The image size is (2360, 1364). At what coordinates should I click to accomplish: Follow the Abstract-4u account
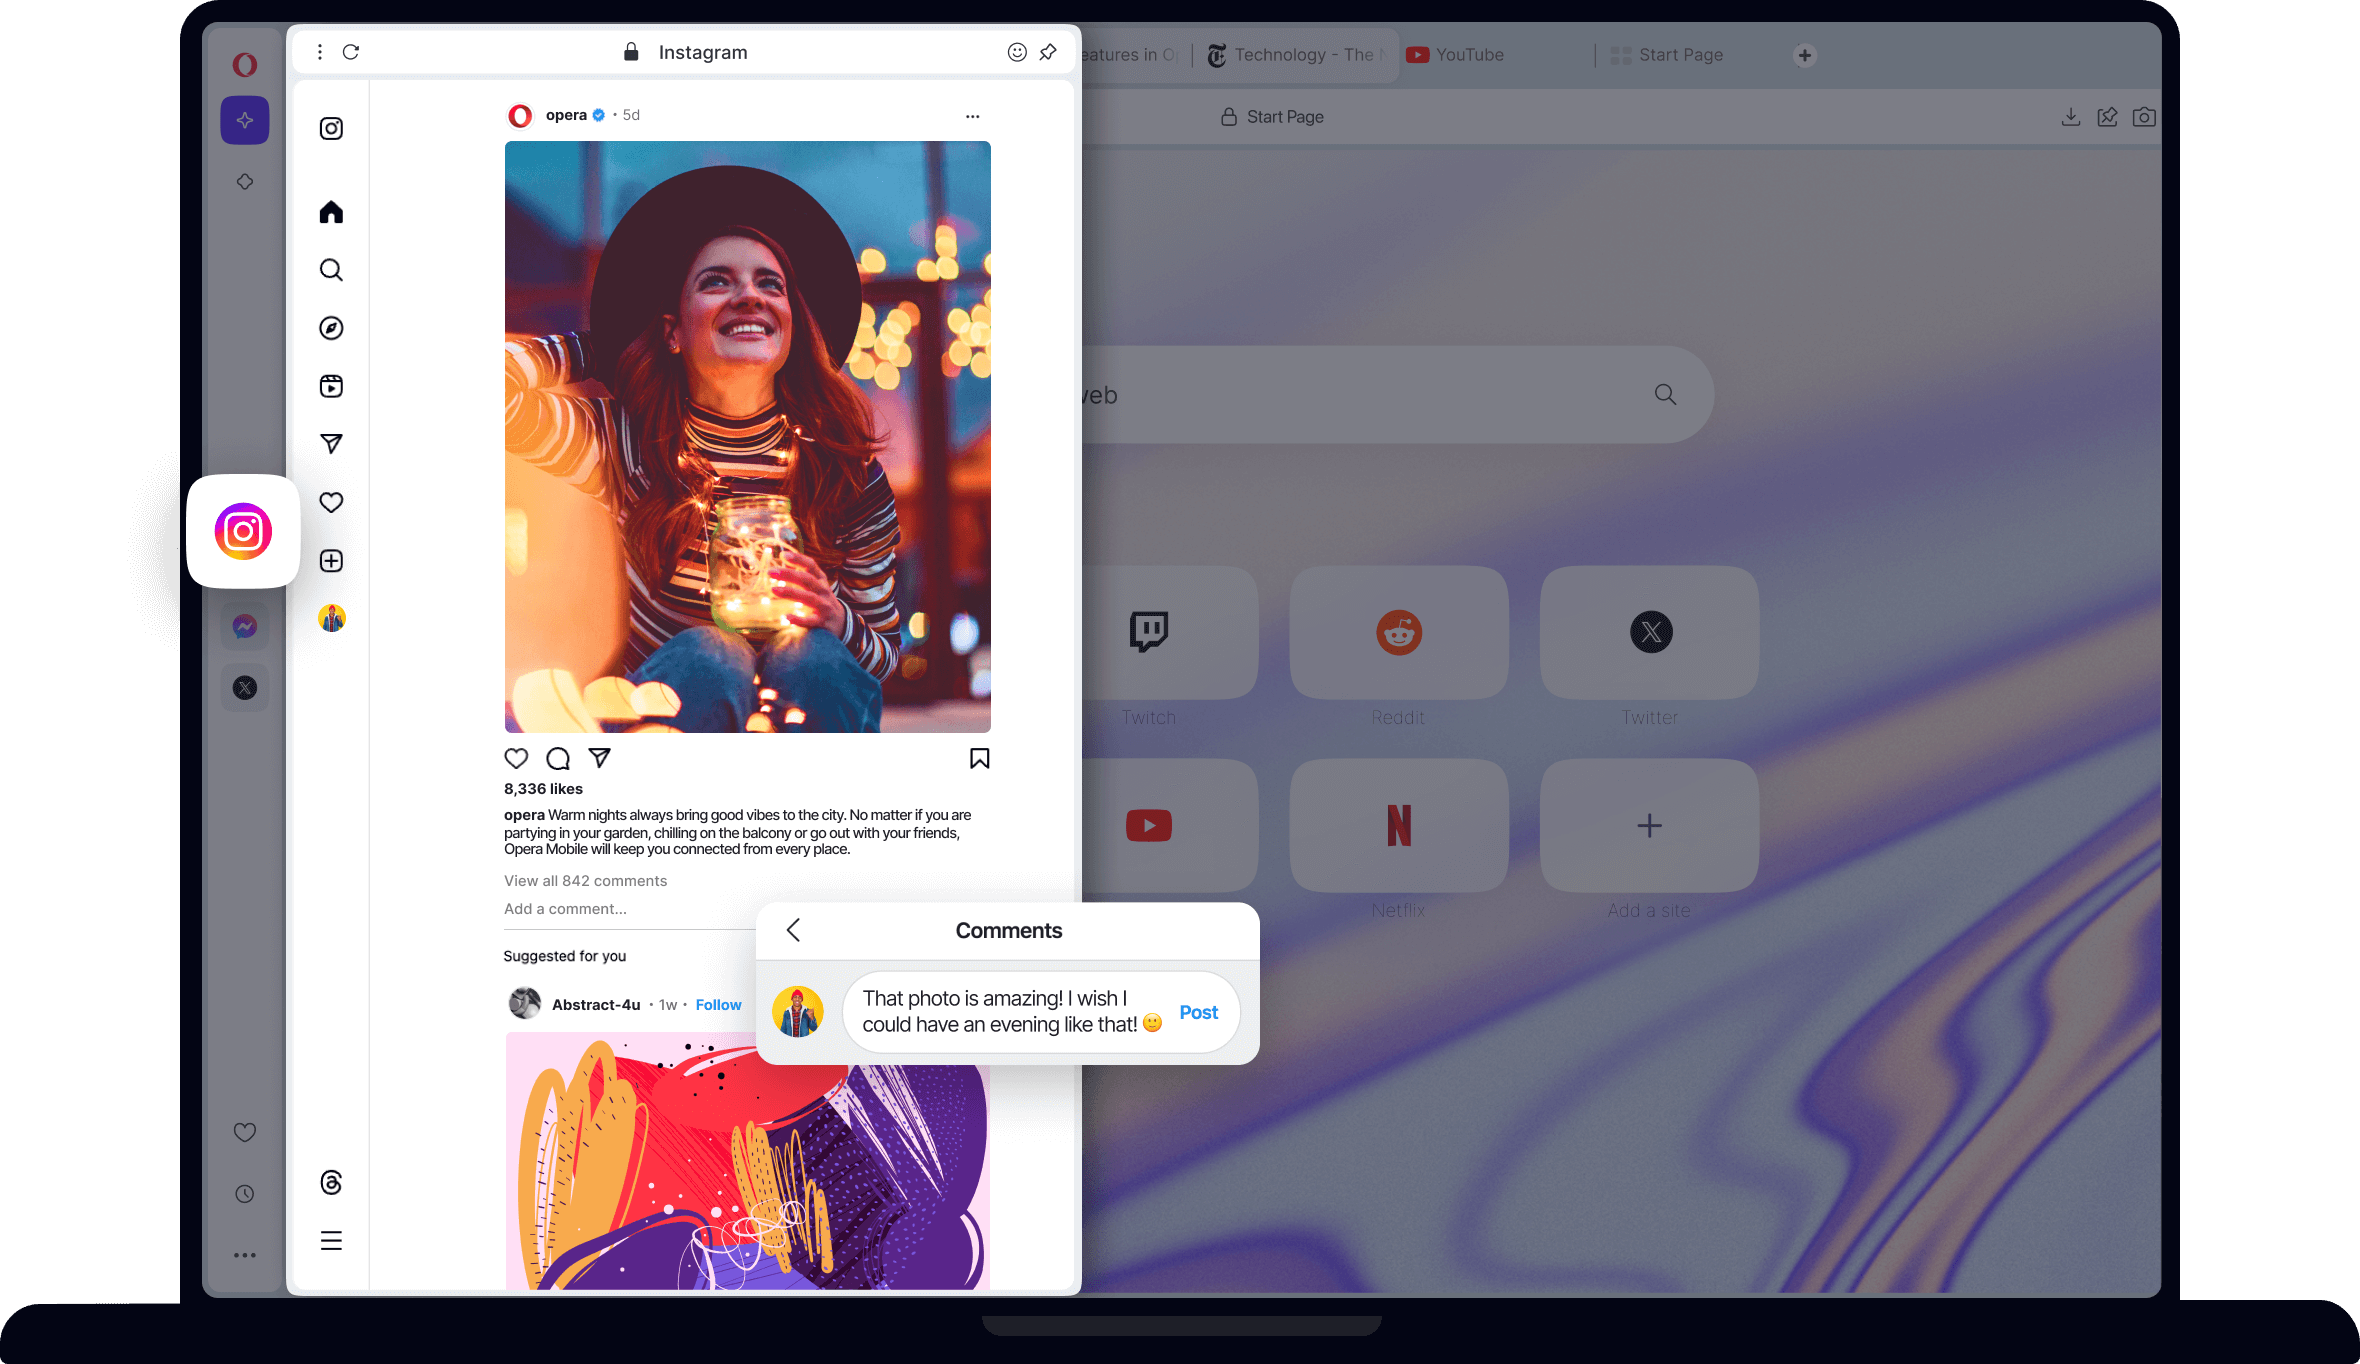click(x=718, y=1004)
